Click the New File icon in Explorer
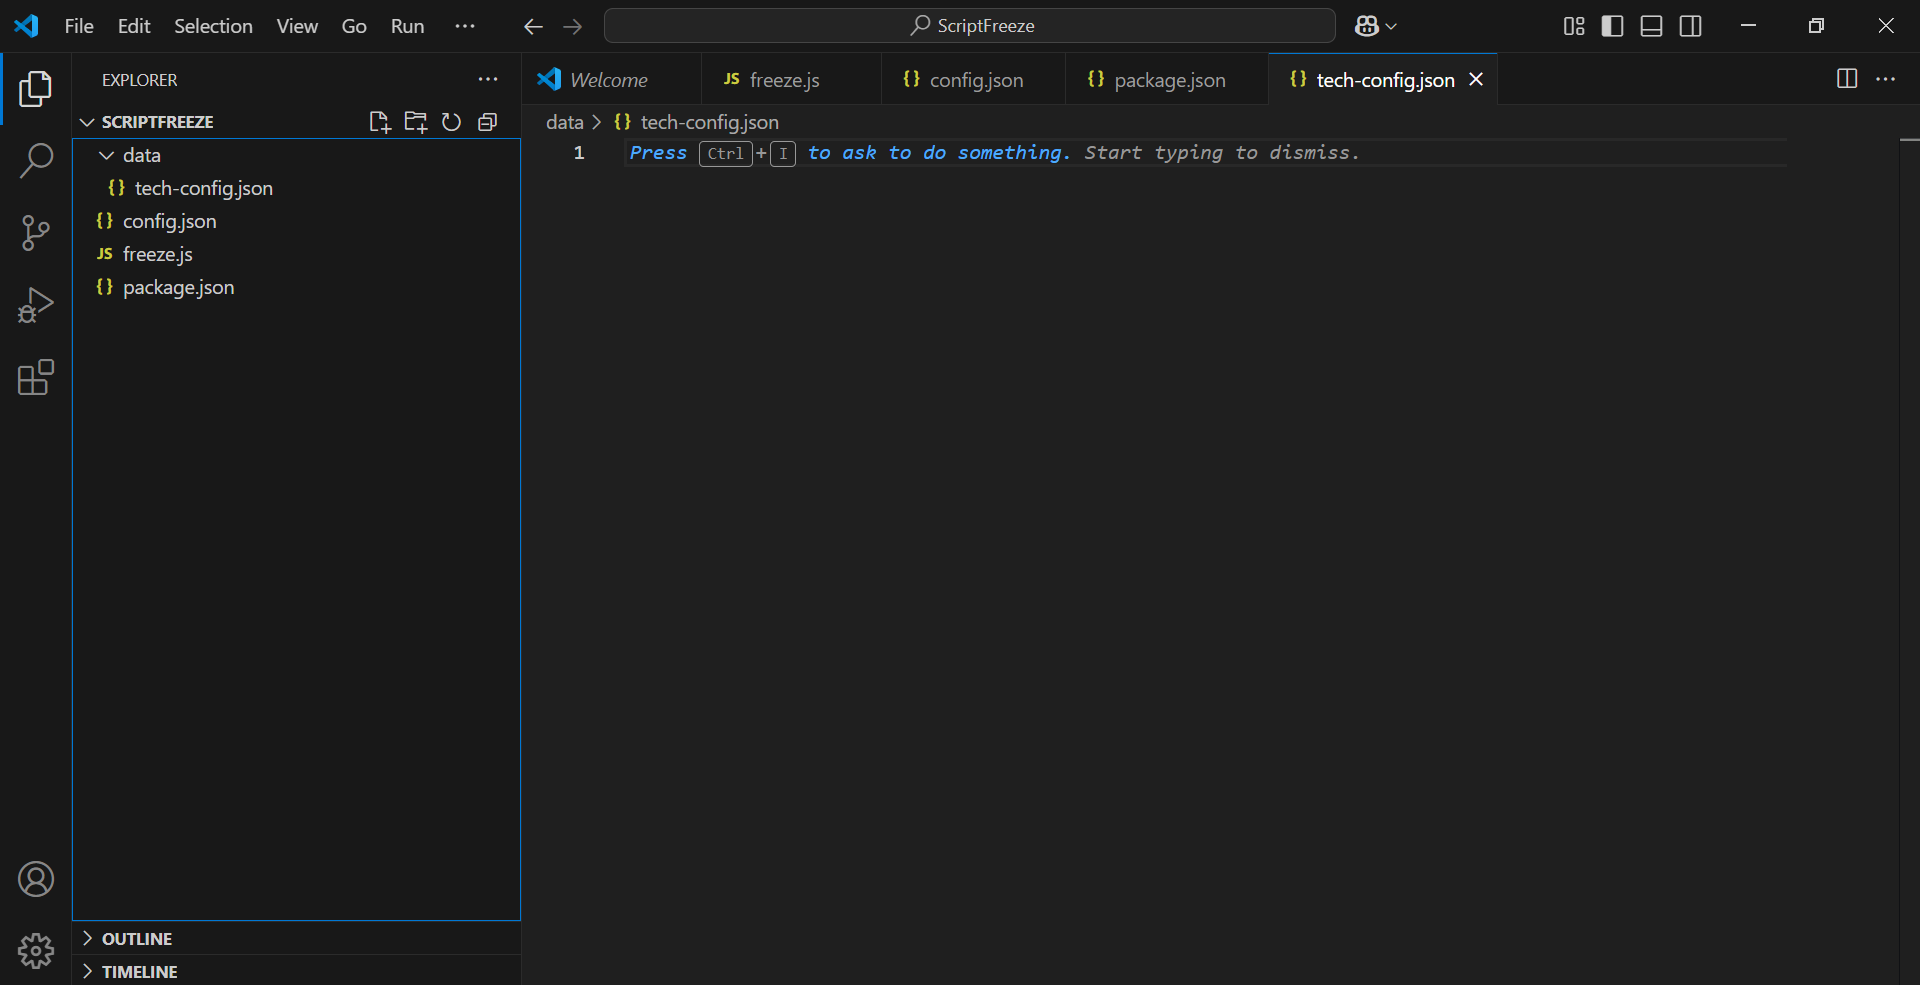This screenshot has width=1920, height=985. click(x=379, y=122)
